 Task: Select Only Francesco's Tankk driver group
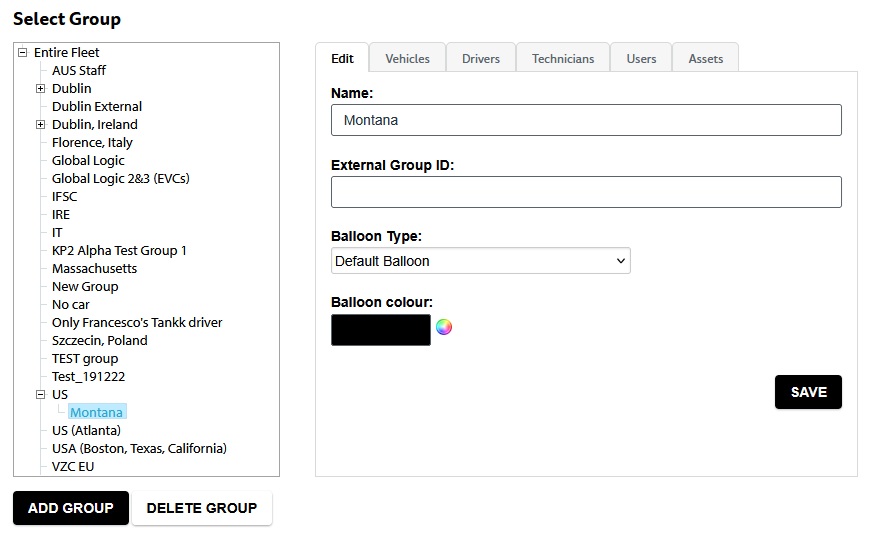click(x=137, y=323)
